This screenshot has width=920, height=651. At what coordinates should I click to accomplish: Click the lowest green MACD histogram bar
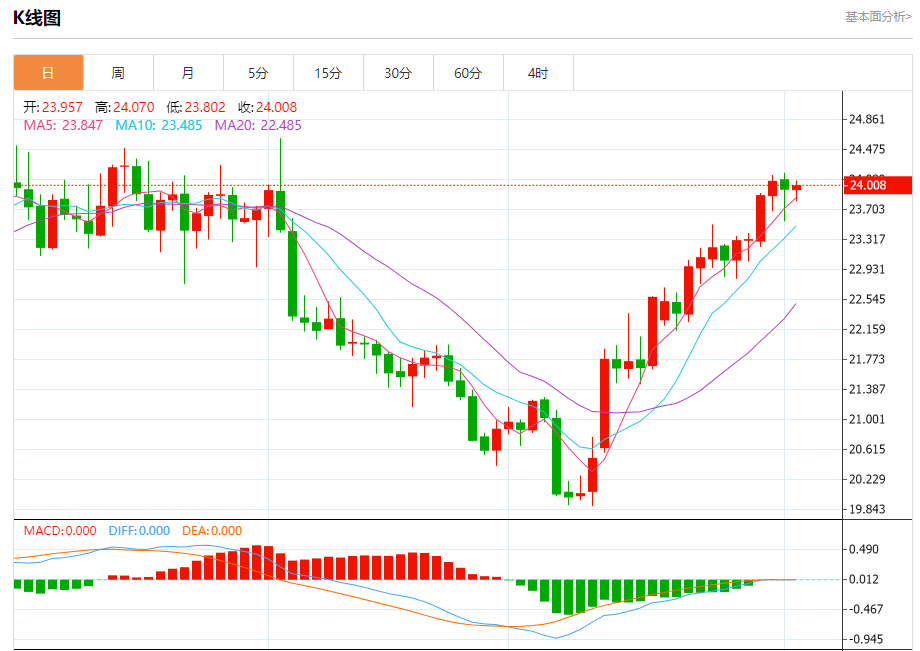tap(569, 597)
